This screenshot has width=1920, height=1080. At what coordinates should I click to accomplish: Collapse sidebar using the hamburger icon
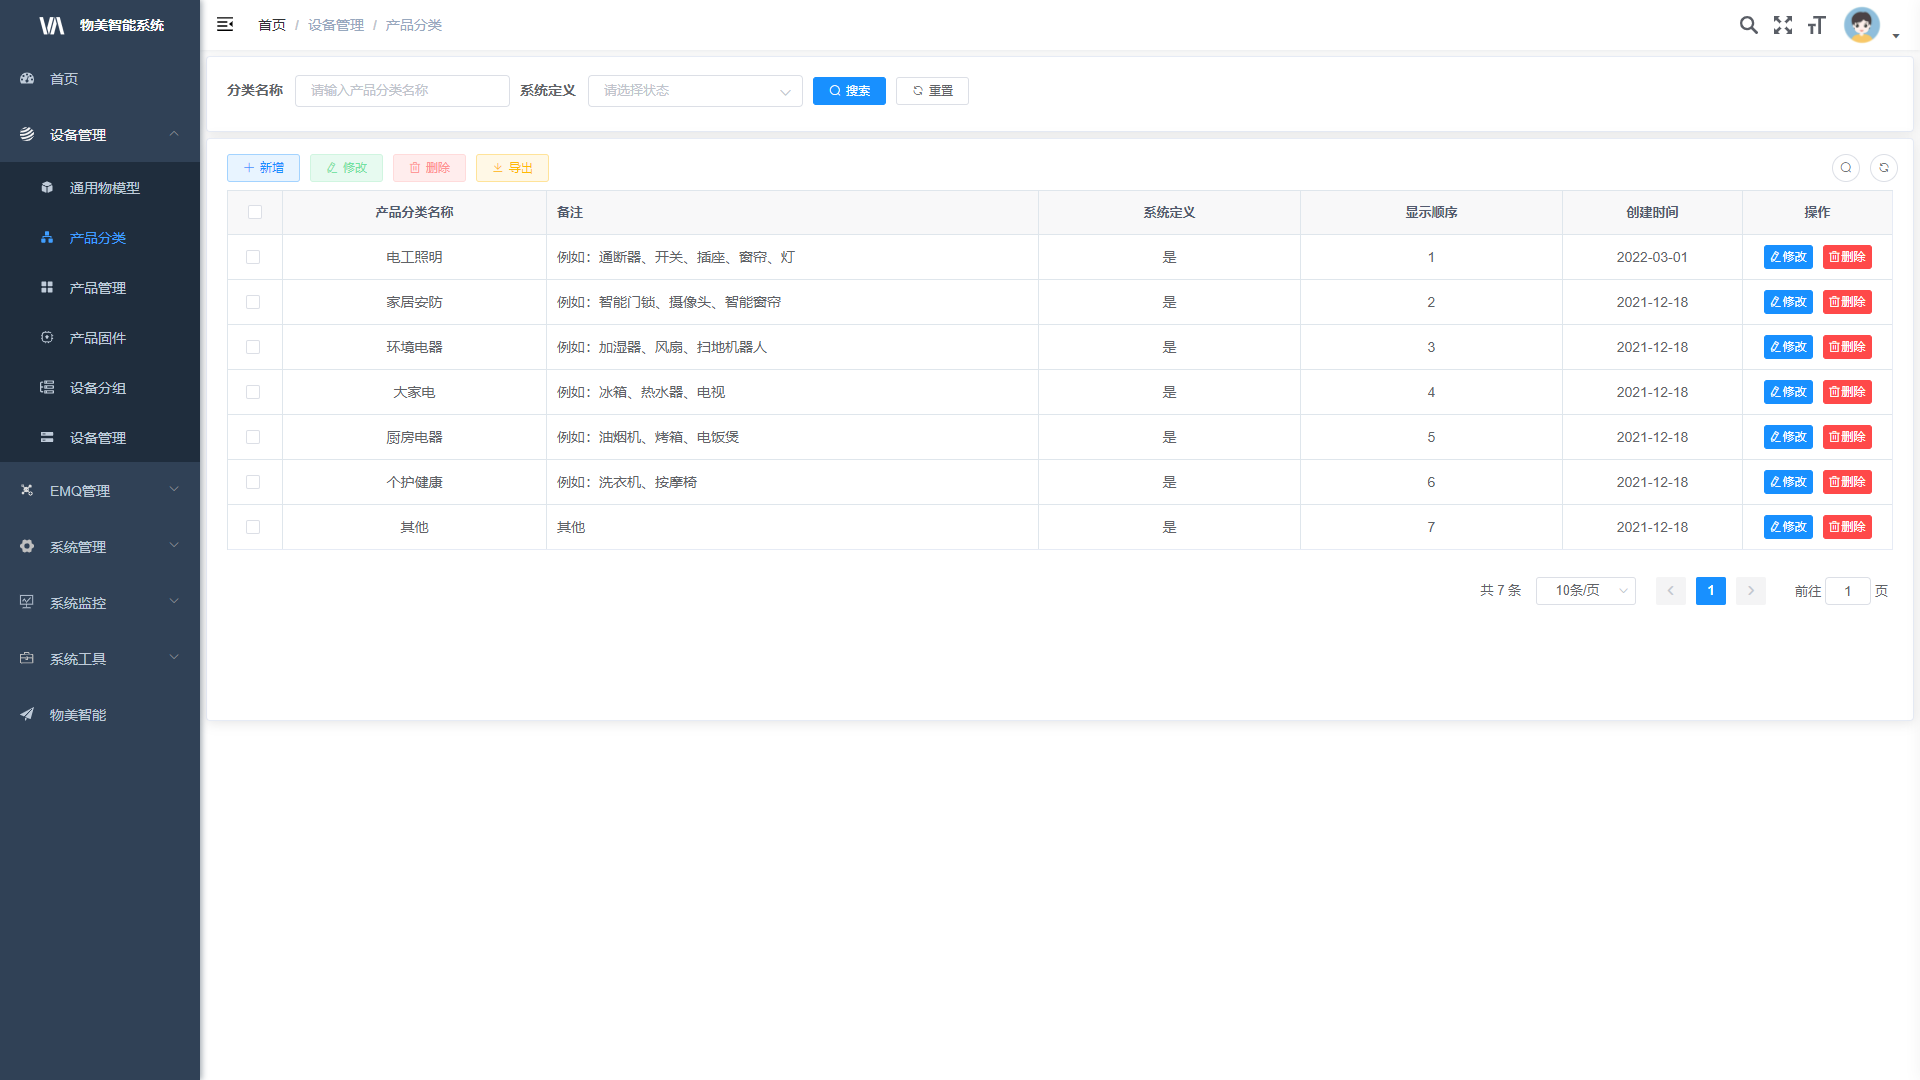coord(225,24)
